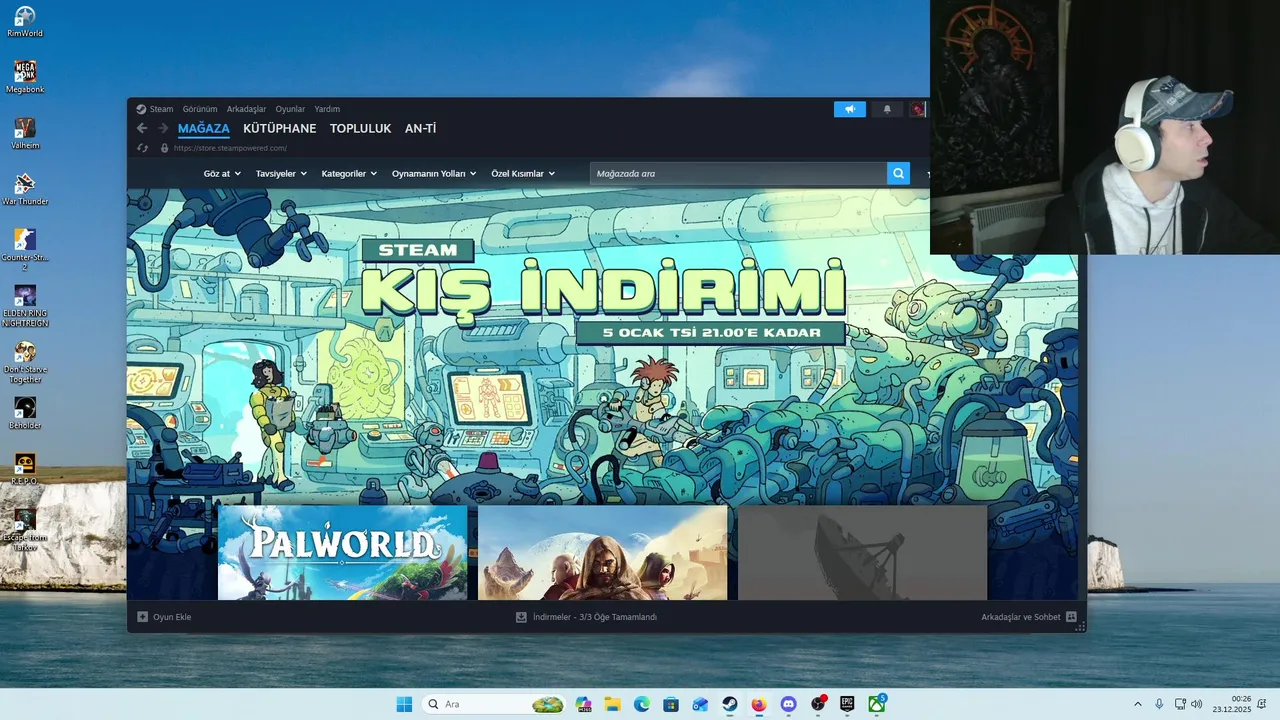Screen dimensions: 1280x720
Task: Open the Oyunlar menu
Action: [290, 109]
